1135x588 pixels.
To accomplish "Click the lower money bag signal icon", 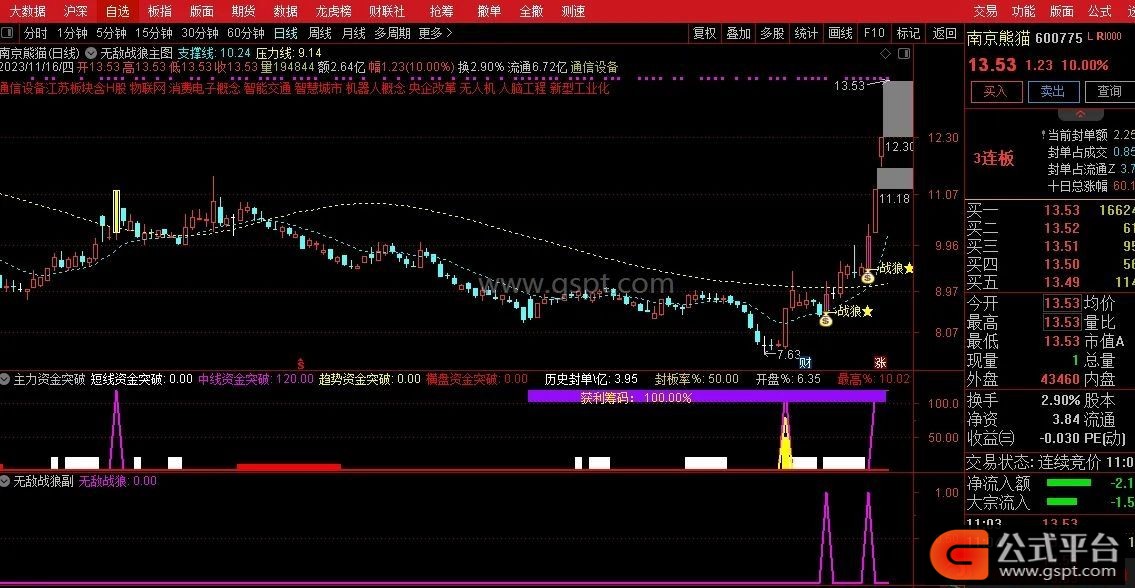I will pyautogui.click(x=825, y=319).
